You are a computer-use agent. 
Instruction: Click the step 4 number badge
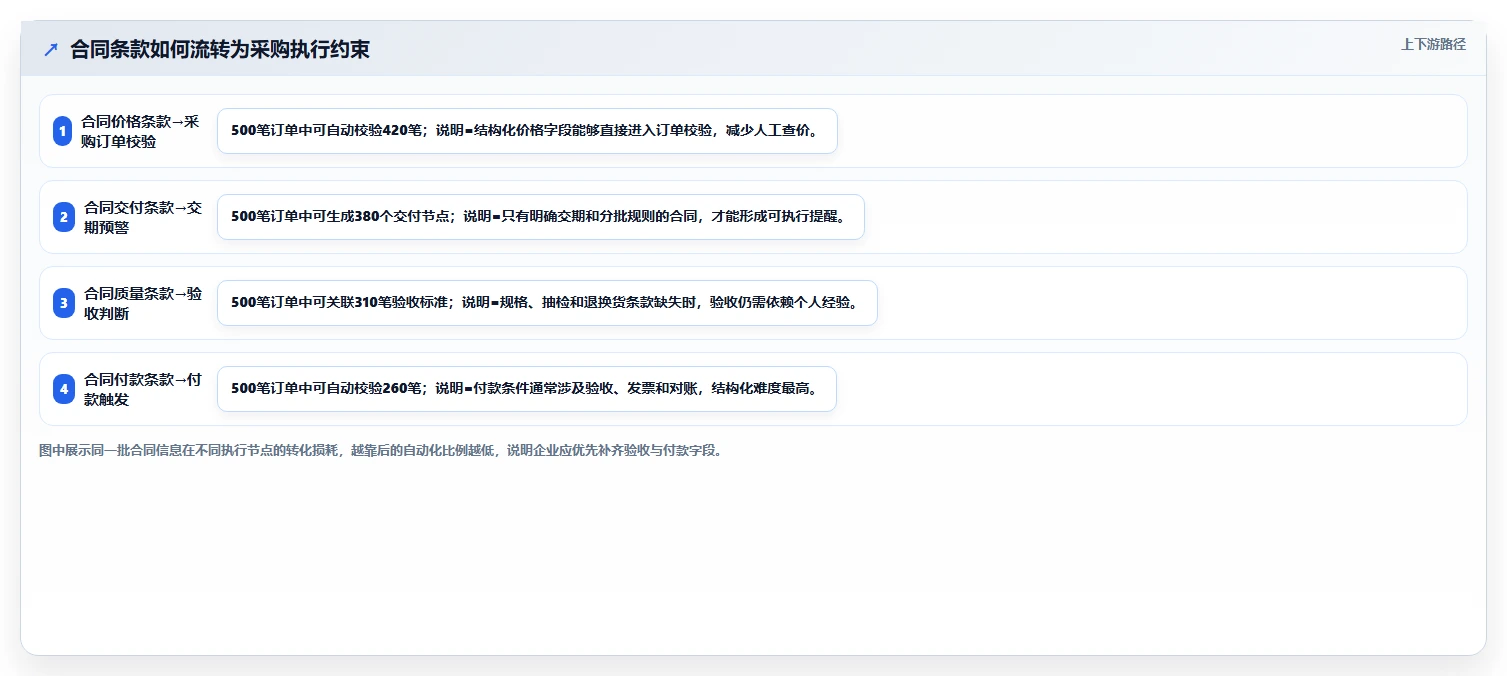pyautogui.click(x=63, y=389)
